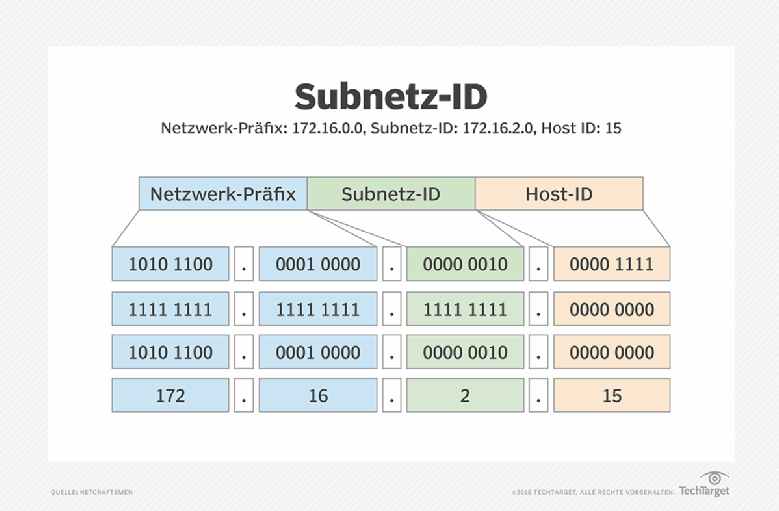This screenshot has width=779, height=511.
Task: Select the orange Host-ID header box
Action: pyautogui.click(x=559, y=194)
